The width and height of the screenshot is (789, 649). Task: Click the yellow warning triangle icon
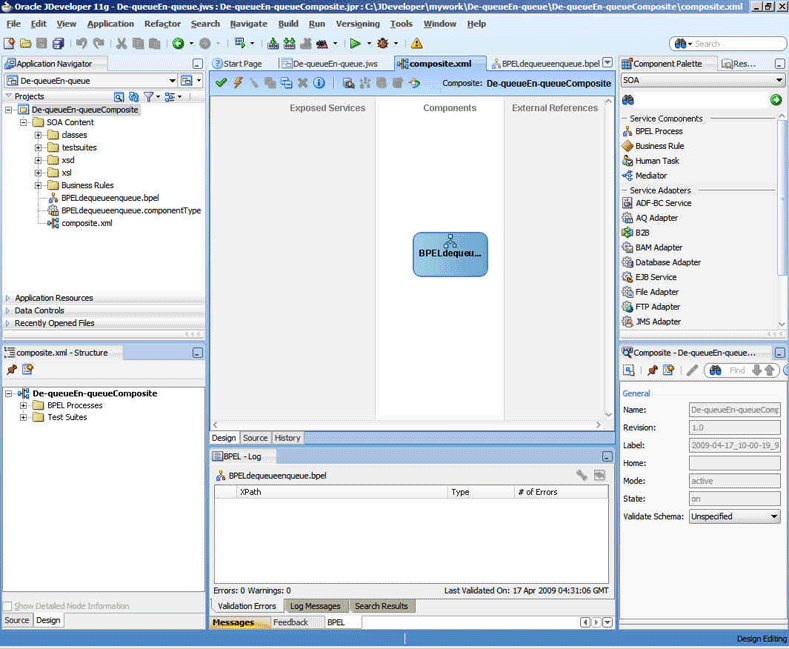point(417,44)
